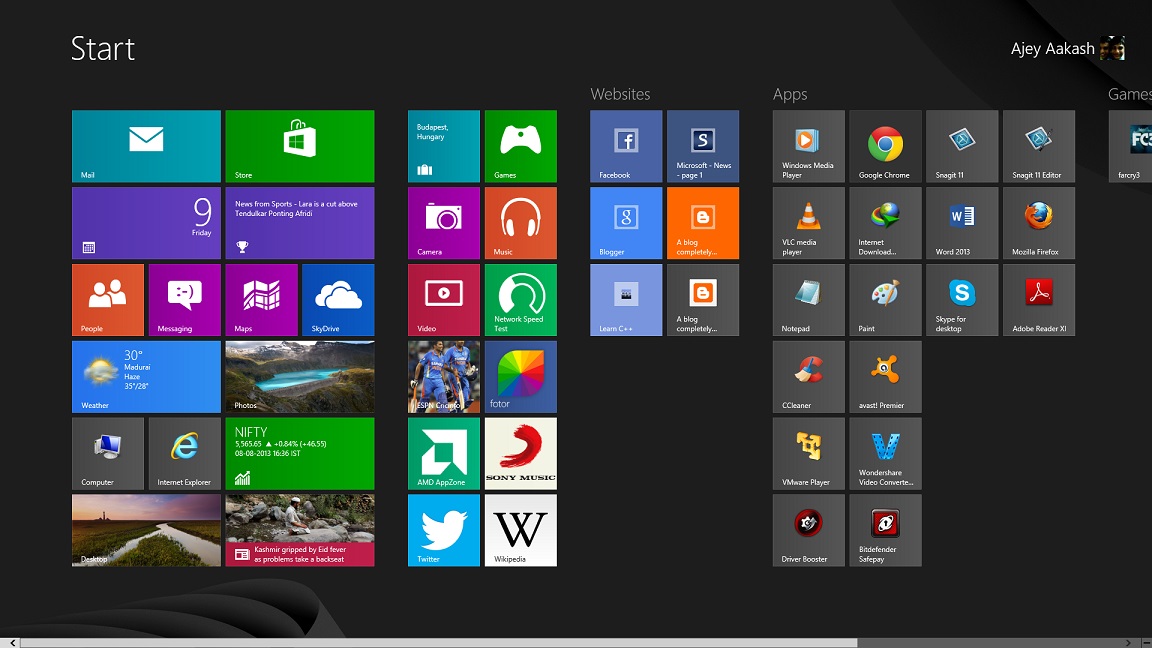The width and height of the screenshot is (1152, 648).
Task: Open the Microsoft - News page 1 tile
Action: [703, 146]
